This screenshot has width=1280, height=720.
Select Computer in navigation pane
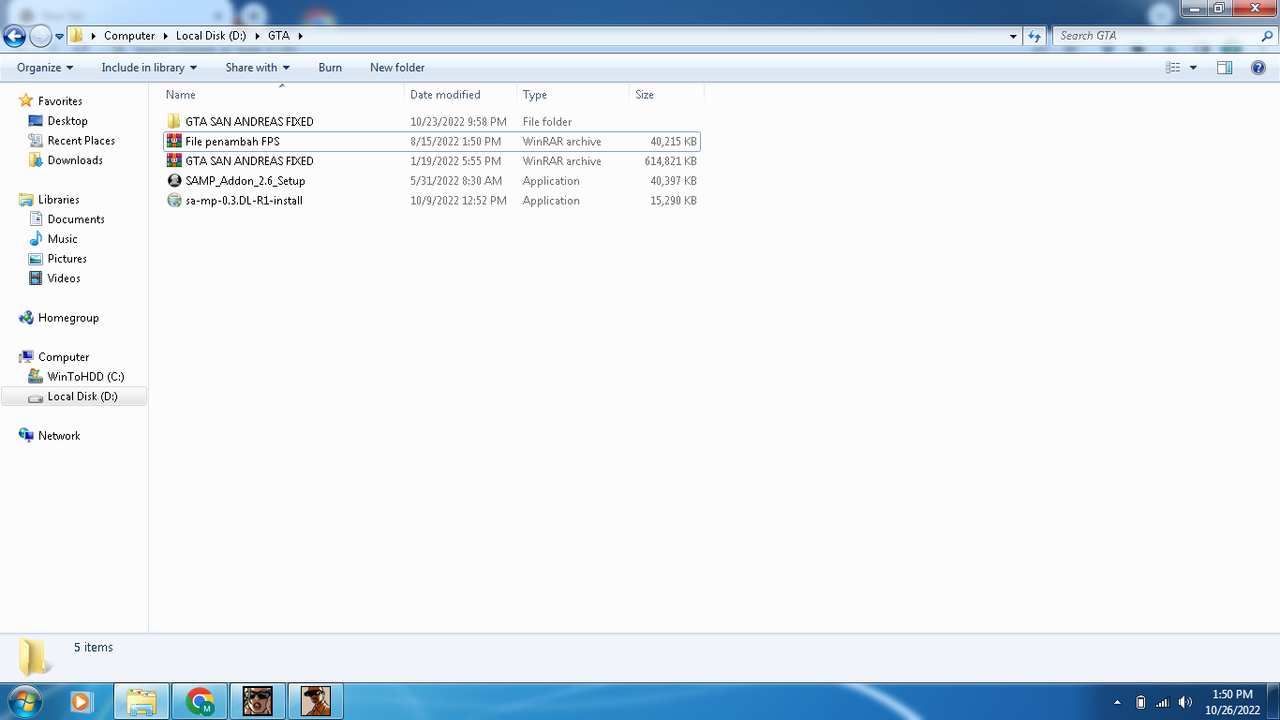[63, 357]
